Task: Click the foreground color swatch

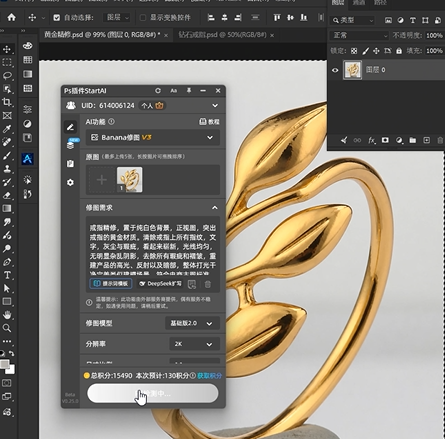Action: coord(4,364)
